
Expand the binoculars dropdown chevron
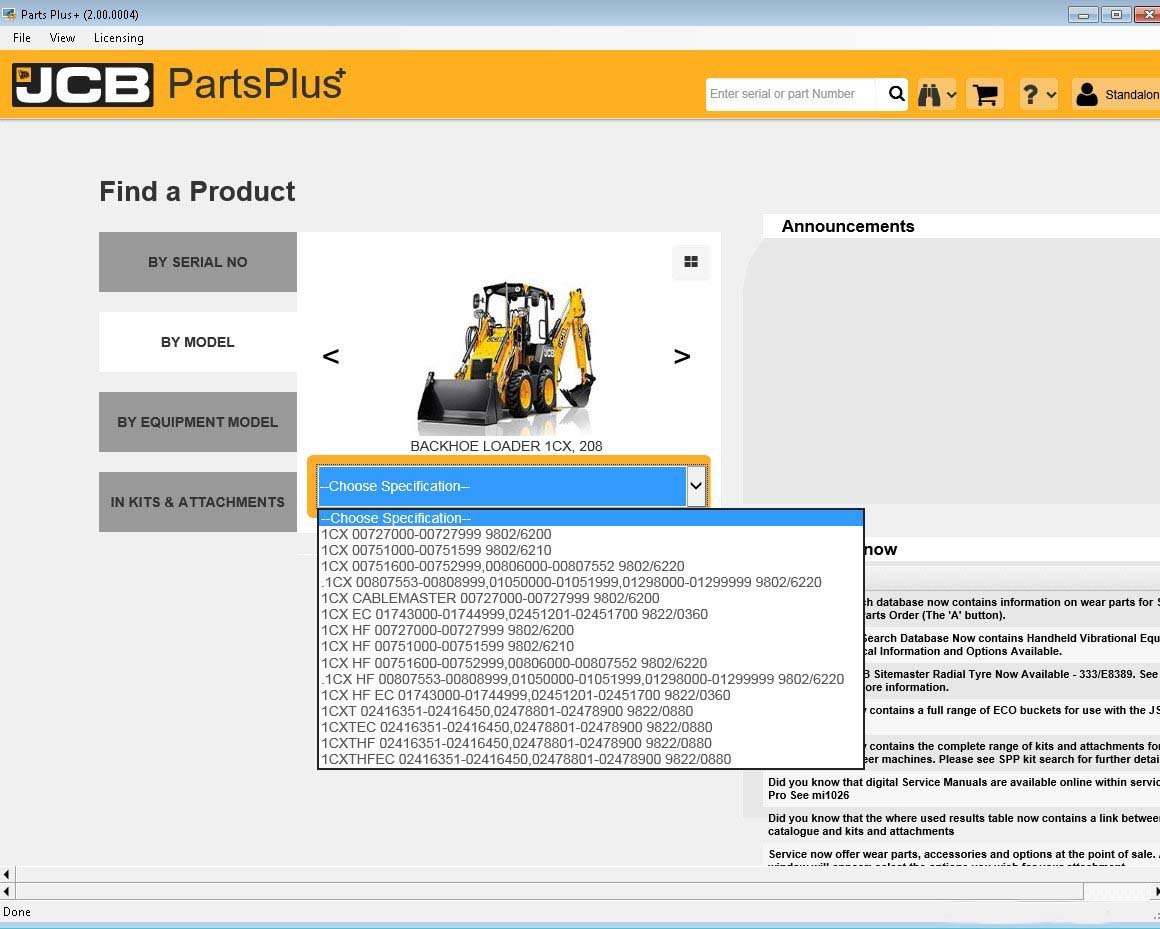click(951, 95)
